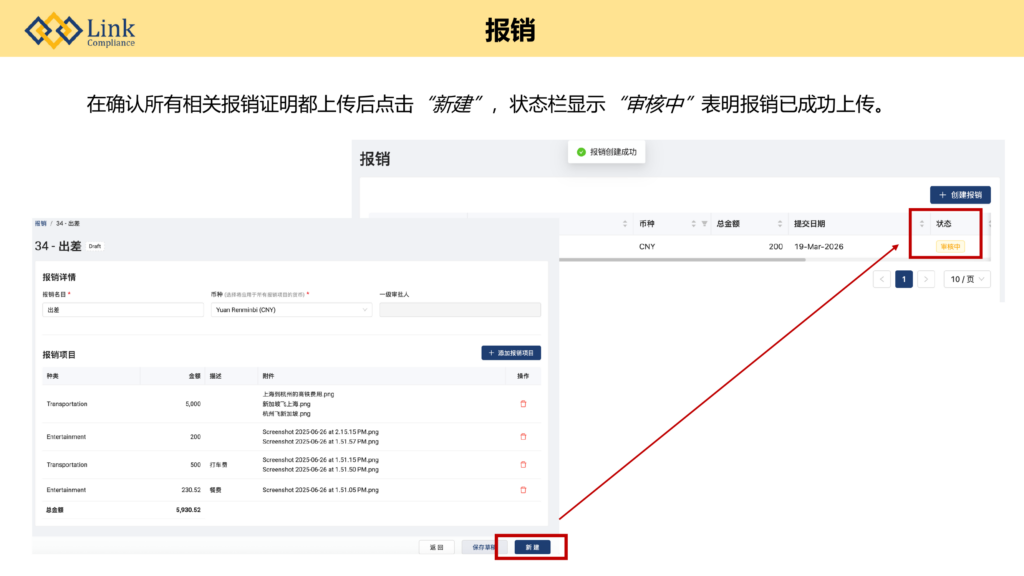
Task: Click the 新建 submit button
Action: tap(532, 547)
